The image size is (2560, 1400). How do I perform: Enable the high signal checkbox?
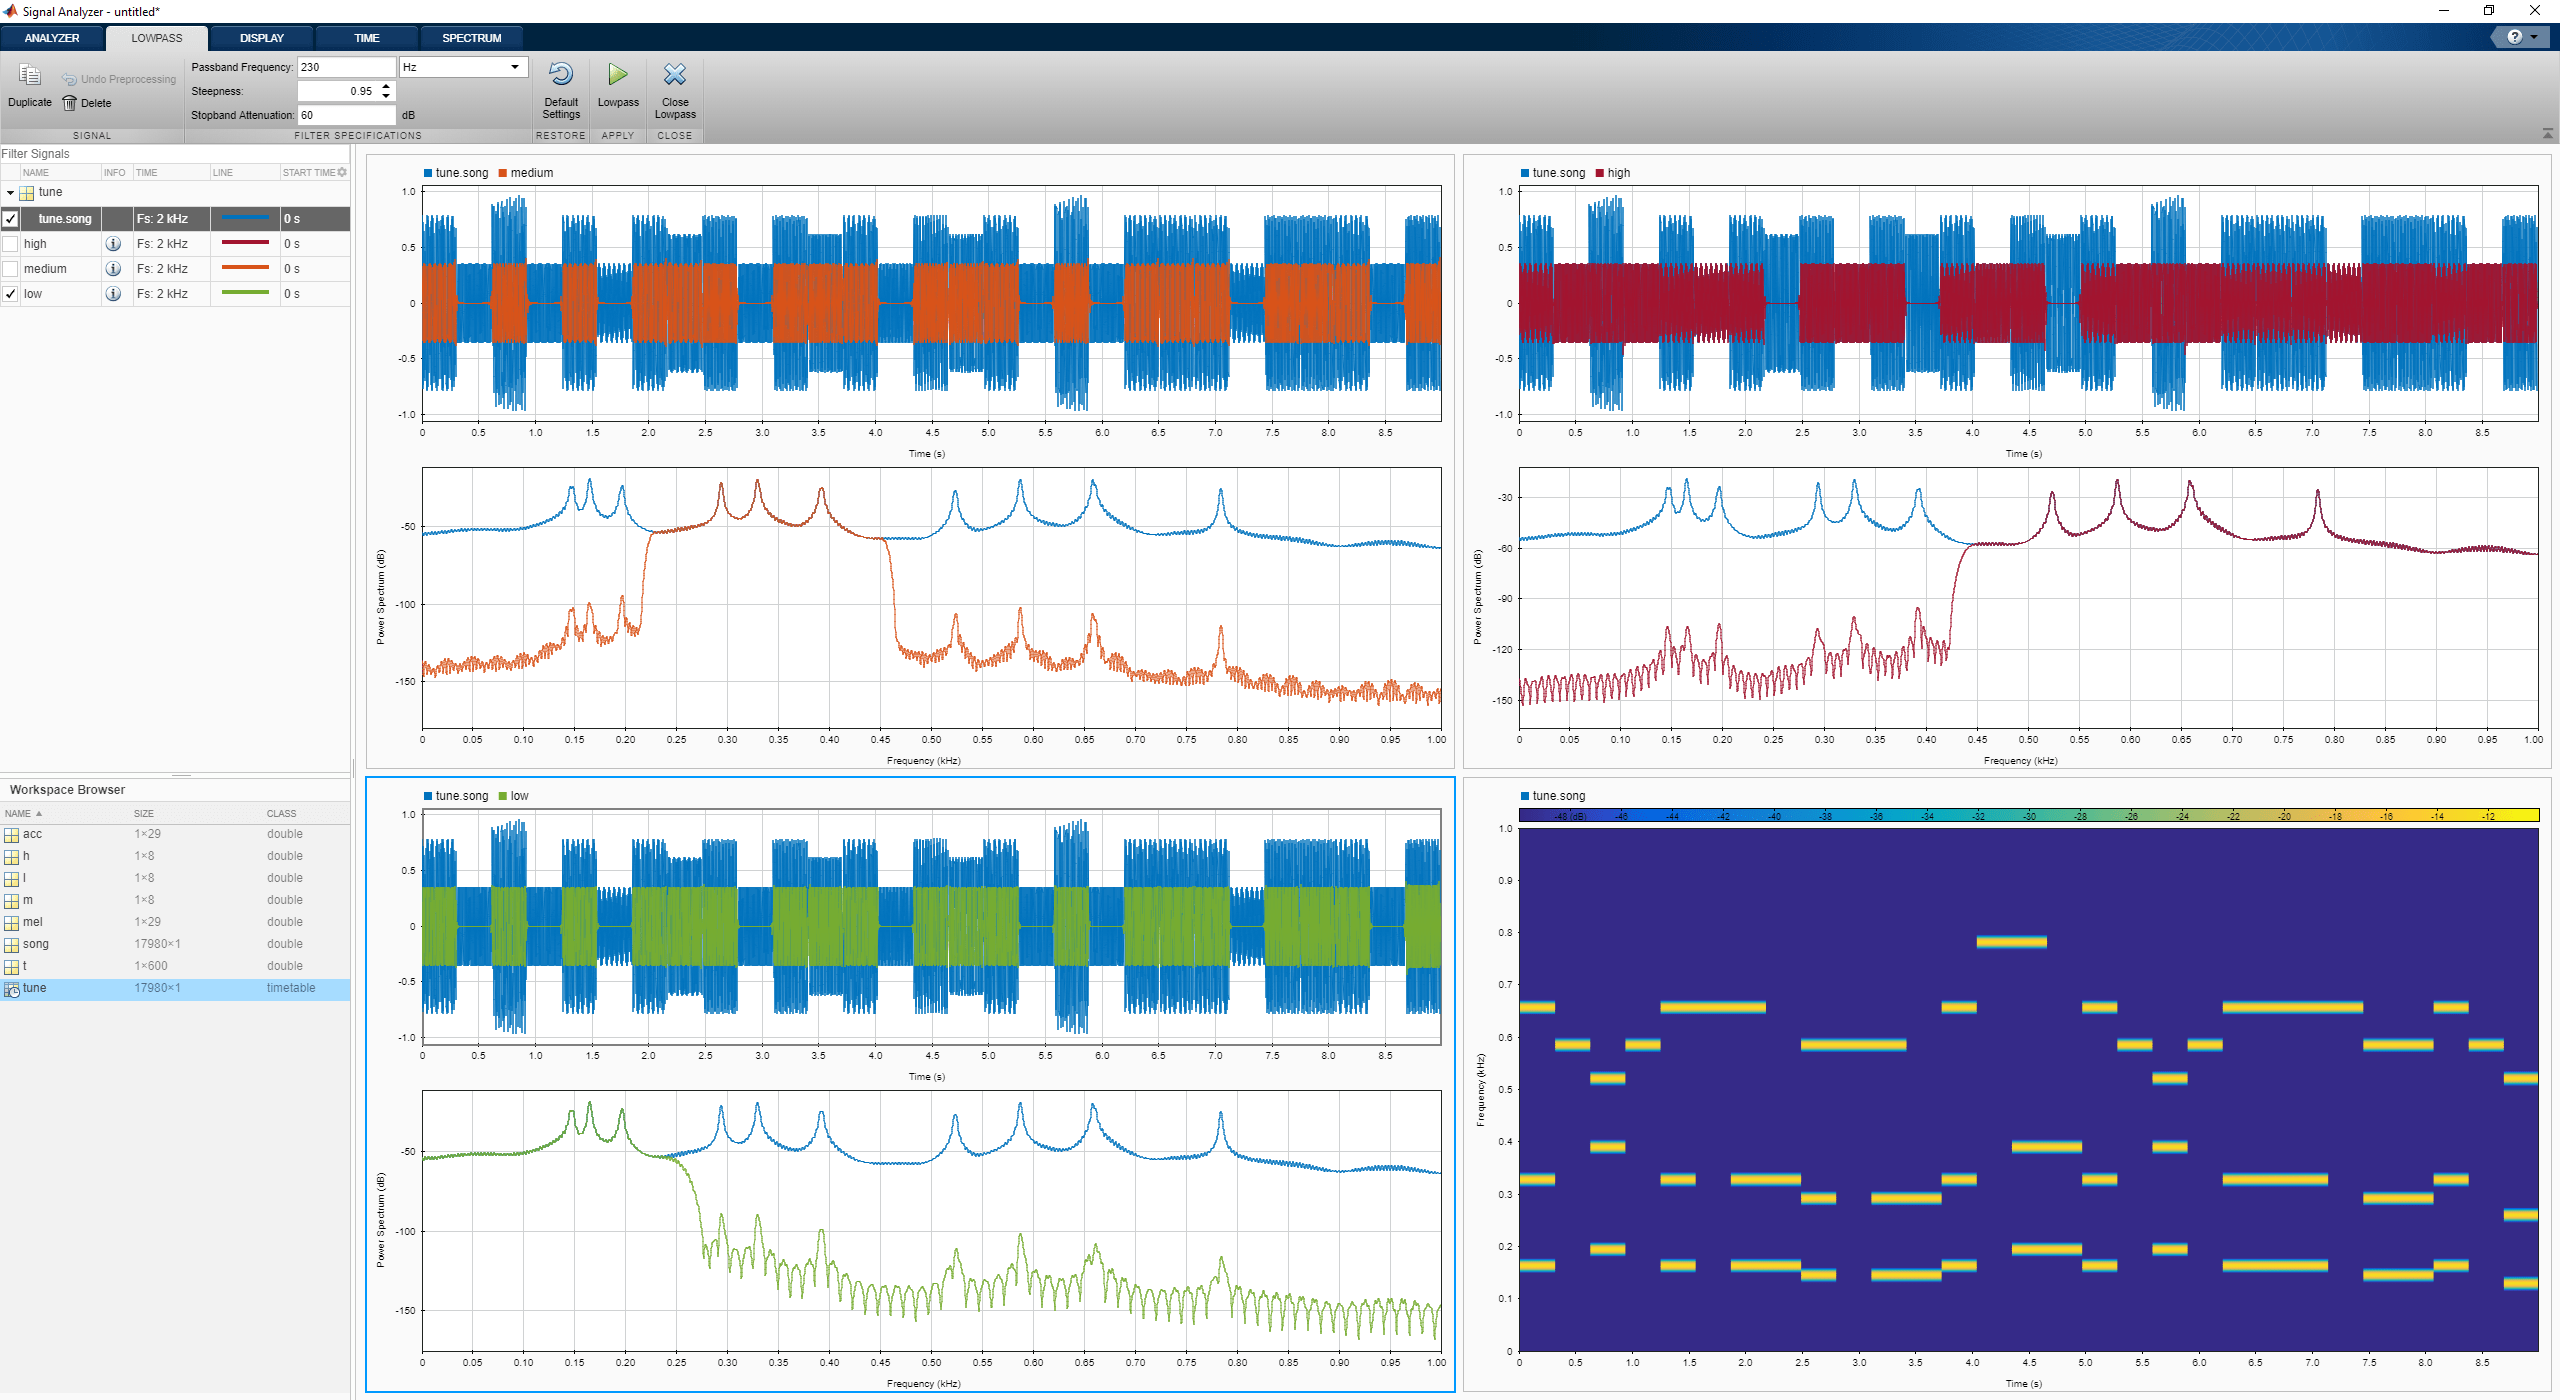(11, 244)
